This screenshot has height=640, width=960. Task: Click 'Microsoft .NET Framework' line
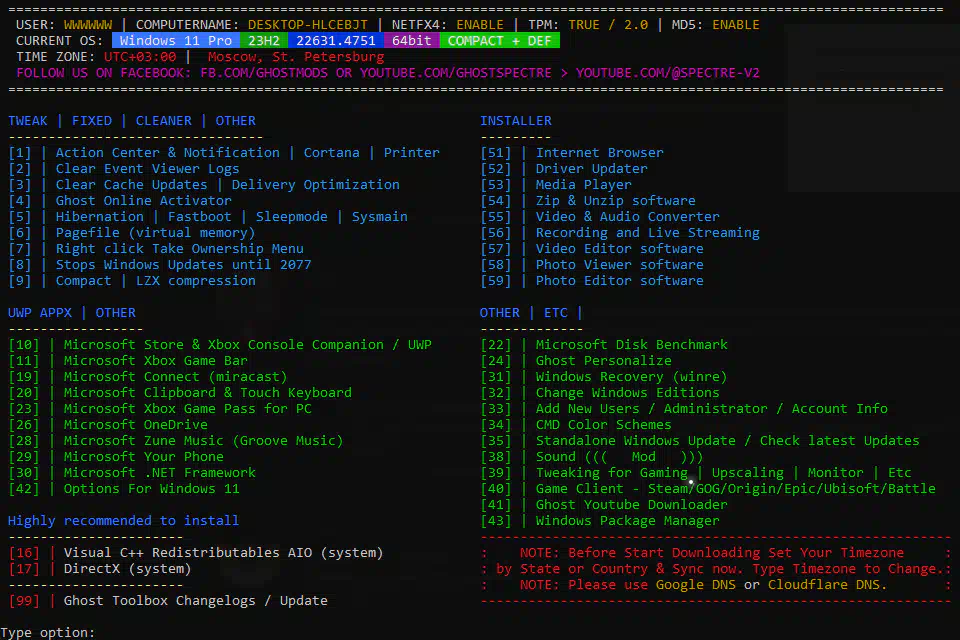132,472
